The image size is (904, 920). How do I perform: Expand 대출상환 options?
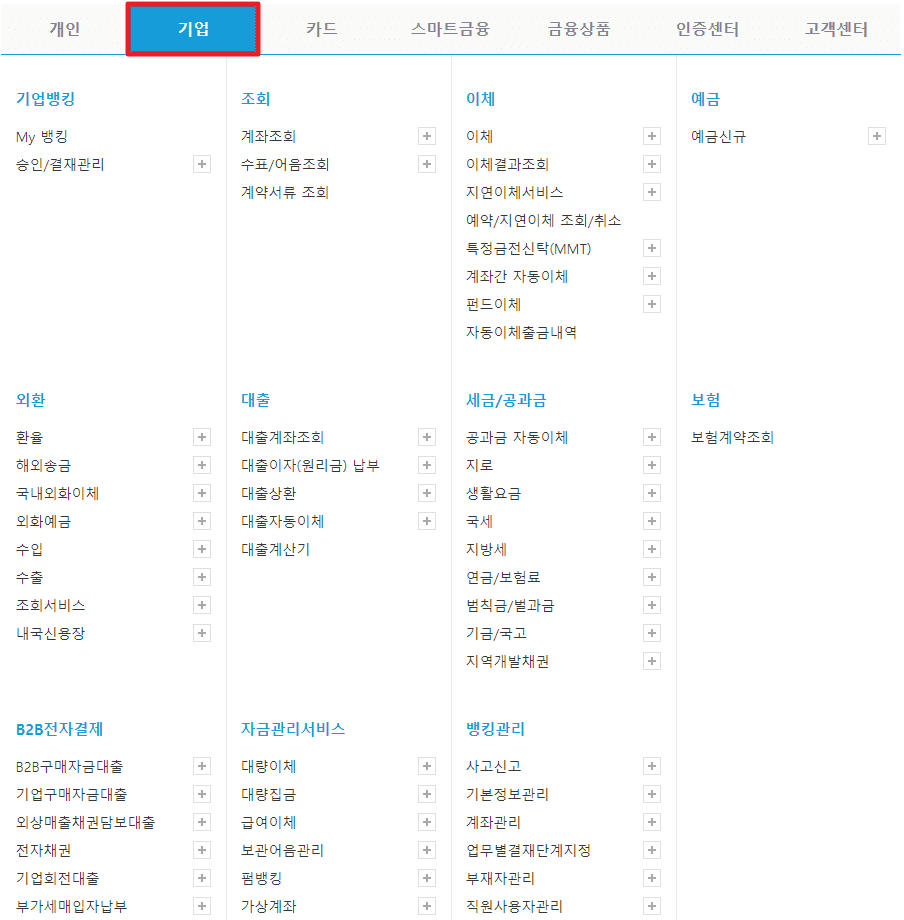[x=427, y=492]
